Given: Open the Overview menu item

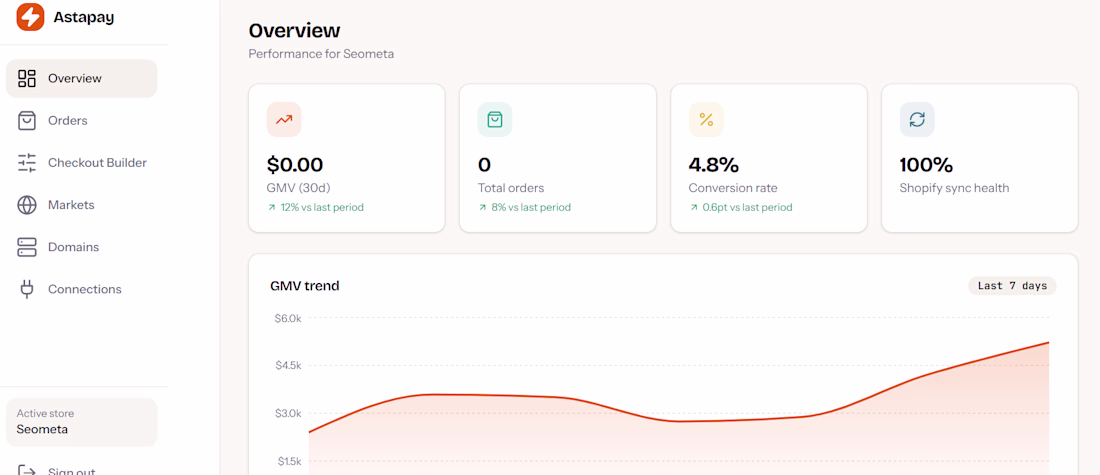Looking at the screenshot, I should coord(81,79).
